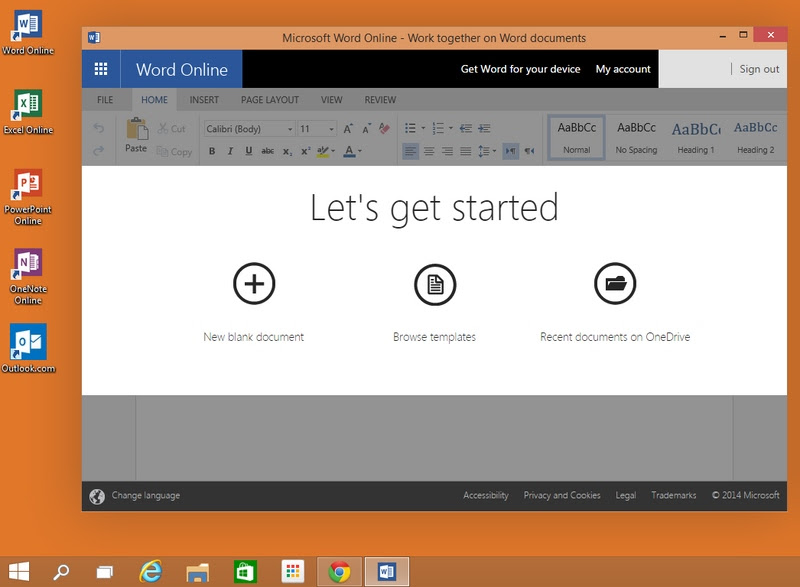Toggle bold formatting
The height and width of the screenshot is (587, 800).
(x=212, y=151)
